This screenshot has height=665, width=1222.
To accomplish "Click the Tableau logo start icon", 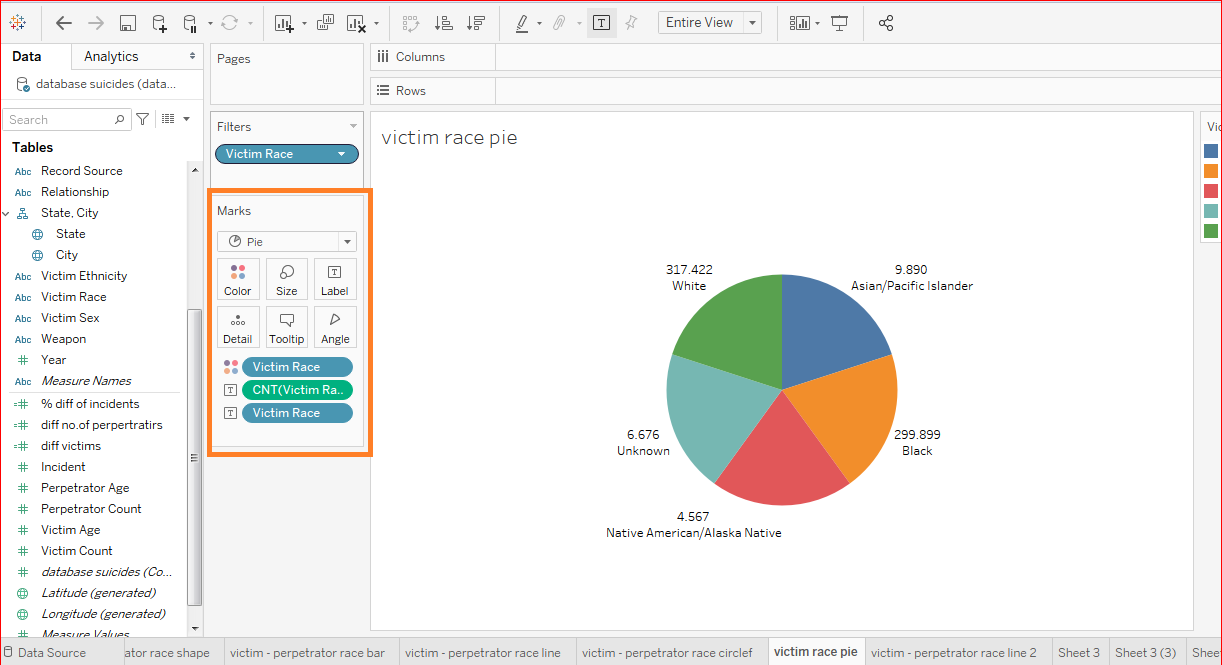I will tap(18, 22).
